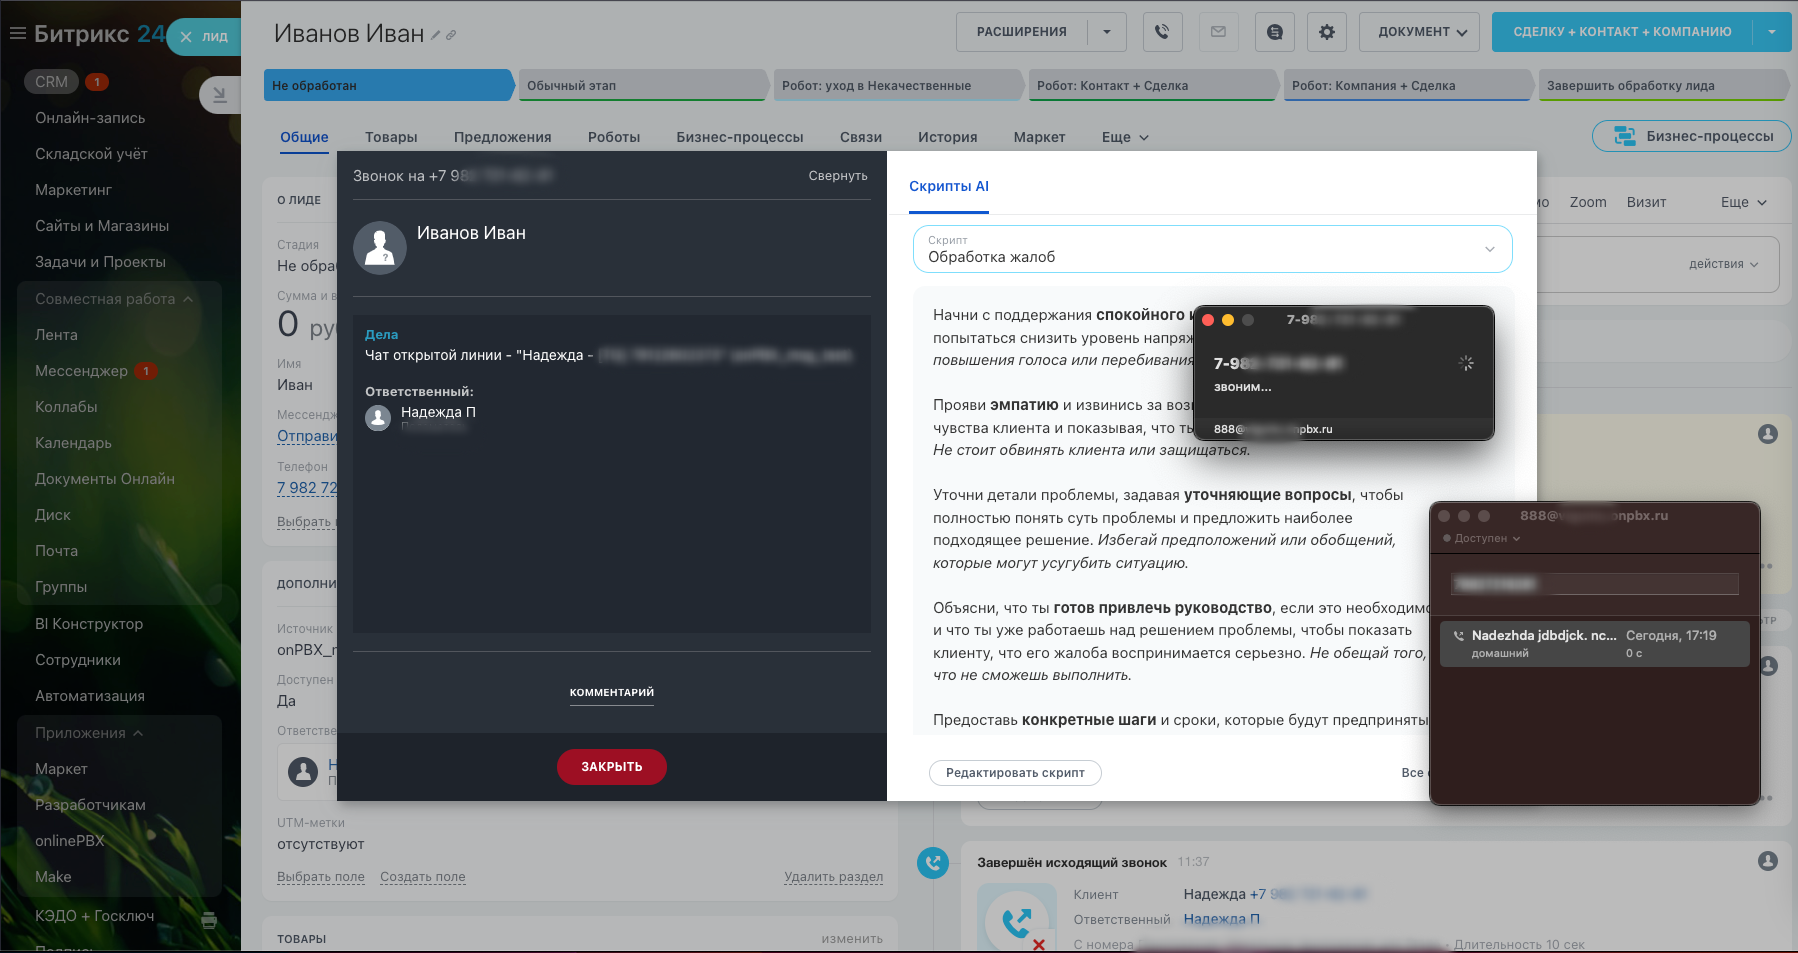Collapse the Совместная работа section
Image resolution: width=1798 pixels, height=953 pixels.
pyautogui.click(x=114, y=299)
